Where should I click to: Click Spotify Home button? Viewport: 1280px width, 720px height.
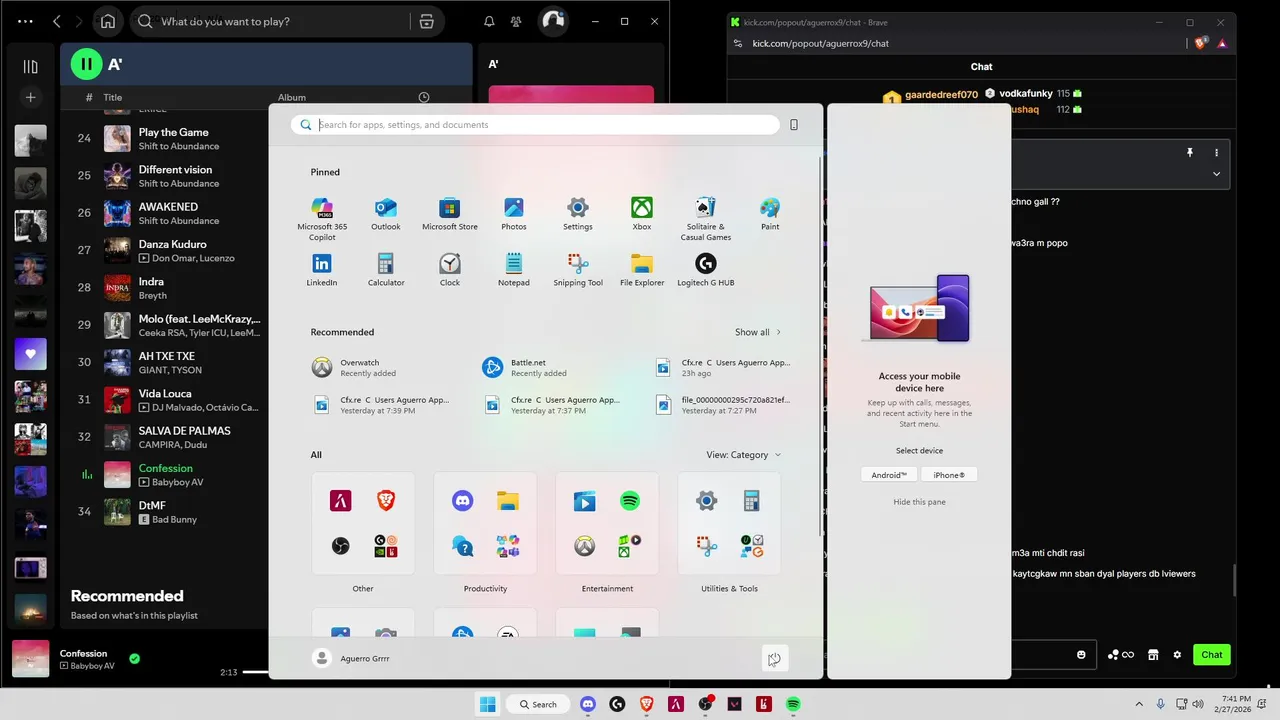(x=108, y=21)
